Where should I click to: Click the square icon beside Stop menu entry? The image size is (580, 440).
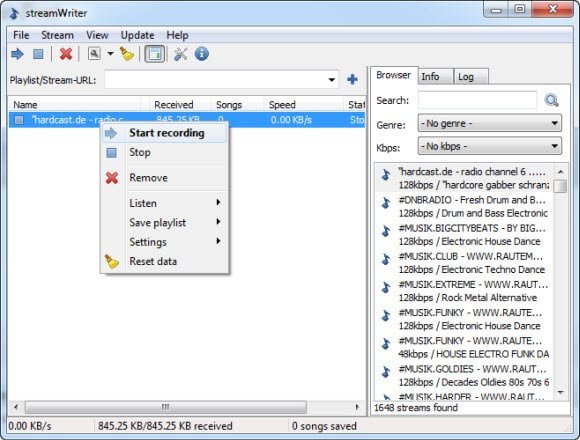click(x=111, y=153)
